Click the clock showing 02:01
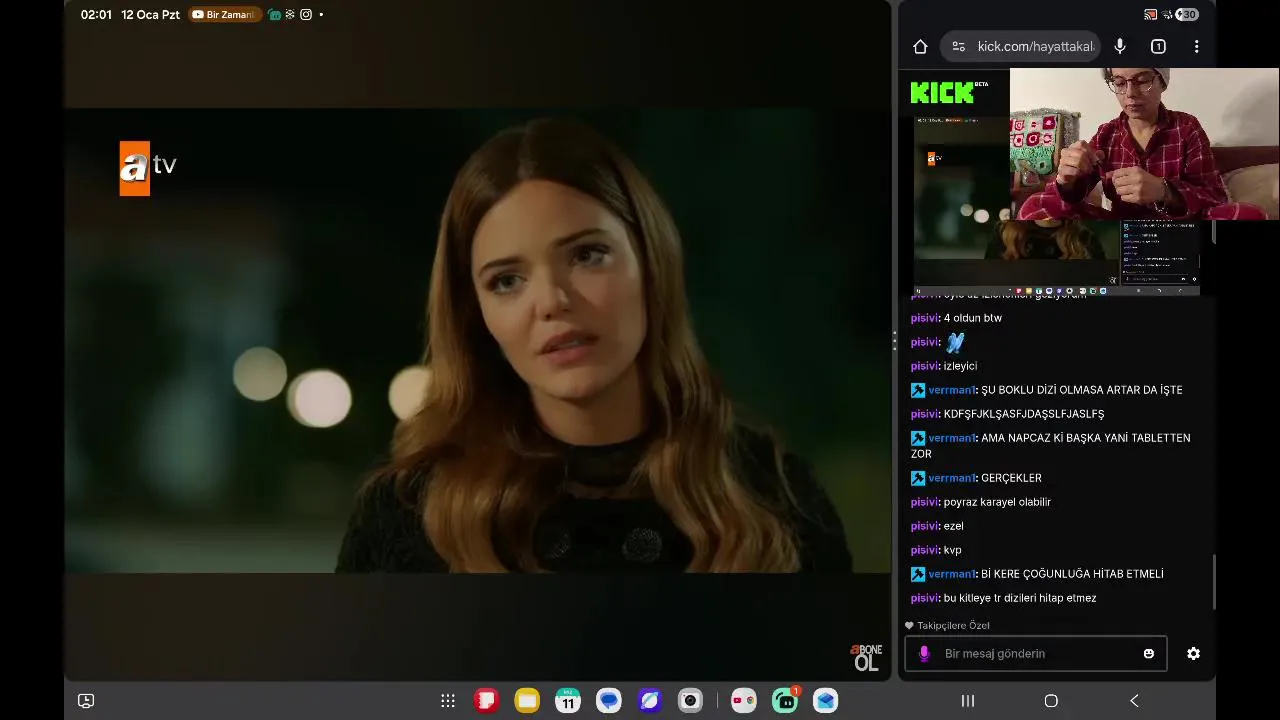 point(96,15)
